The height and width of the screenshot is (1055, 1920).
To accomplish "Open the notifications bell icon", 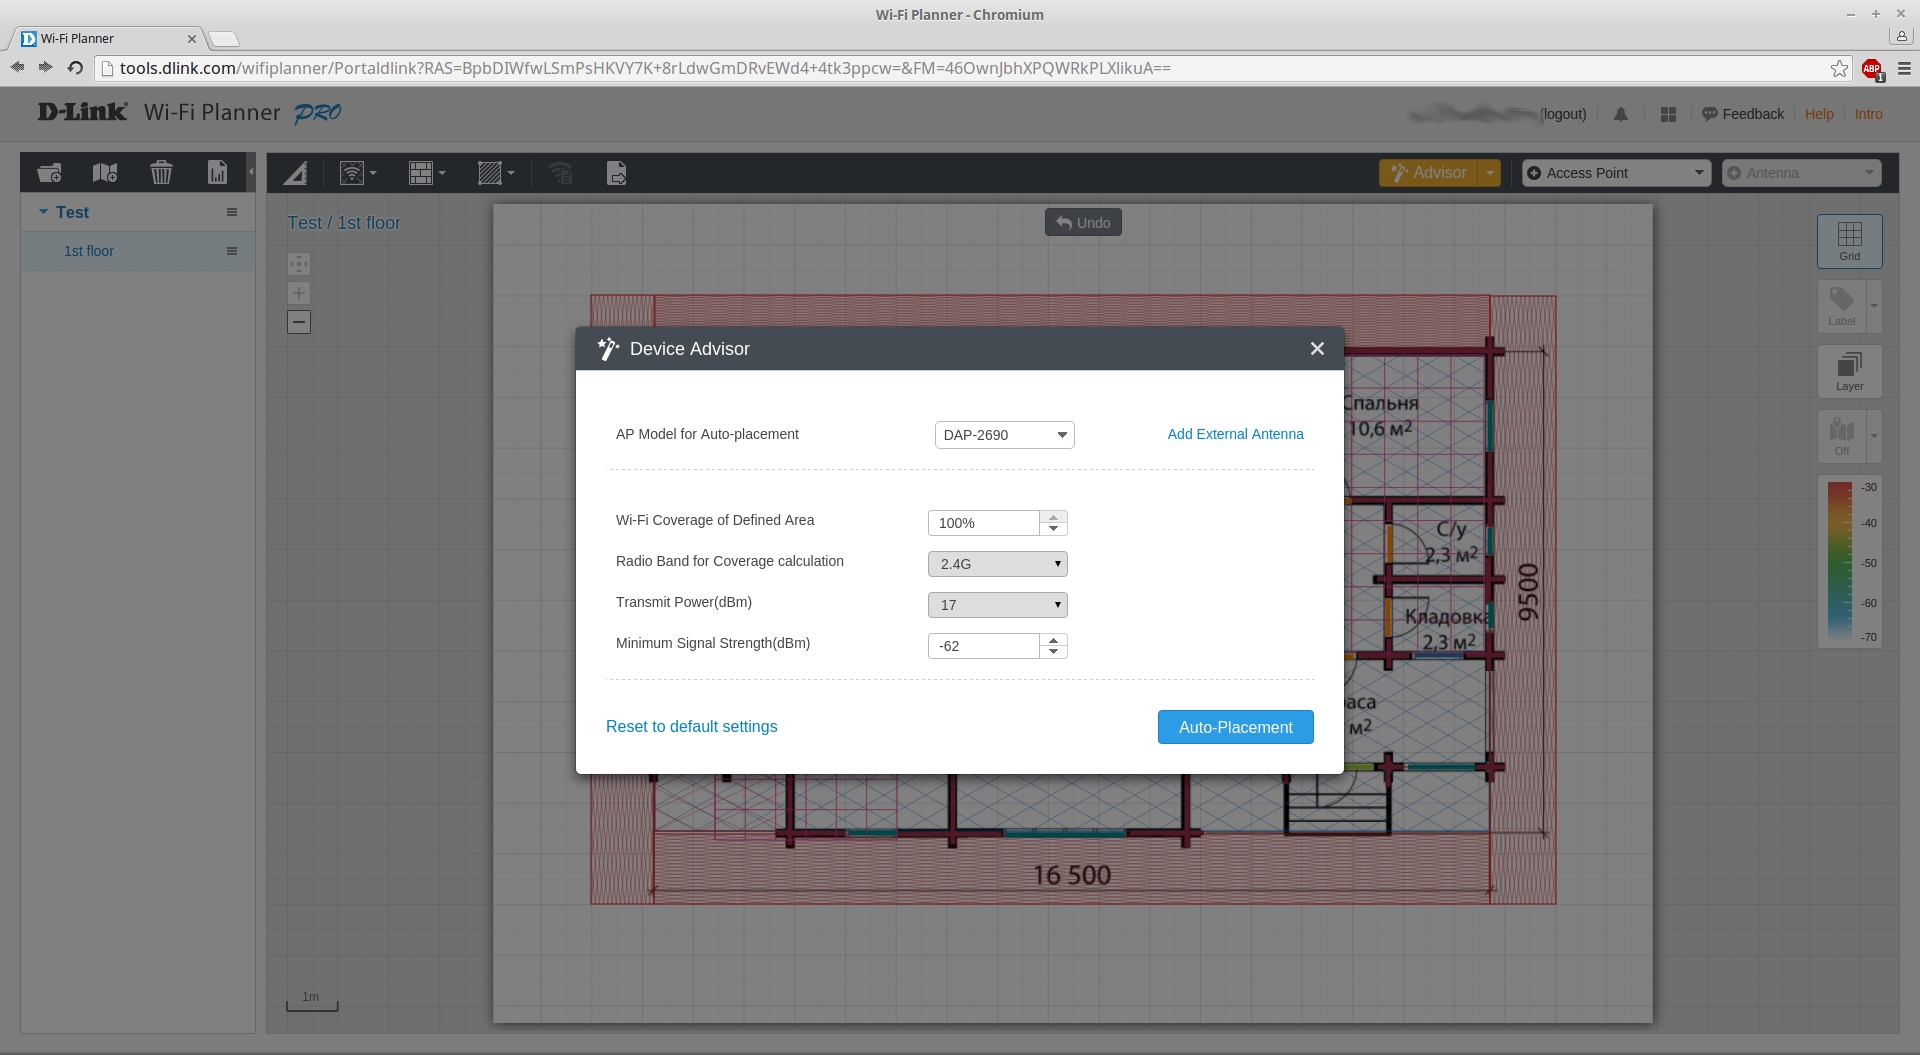I will [1621, 115].
